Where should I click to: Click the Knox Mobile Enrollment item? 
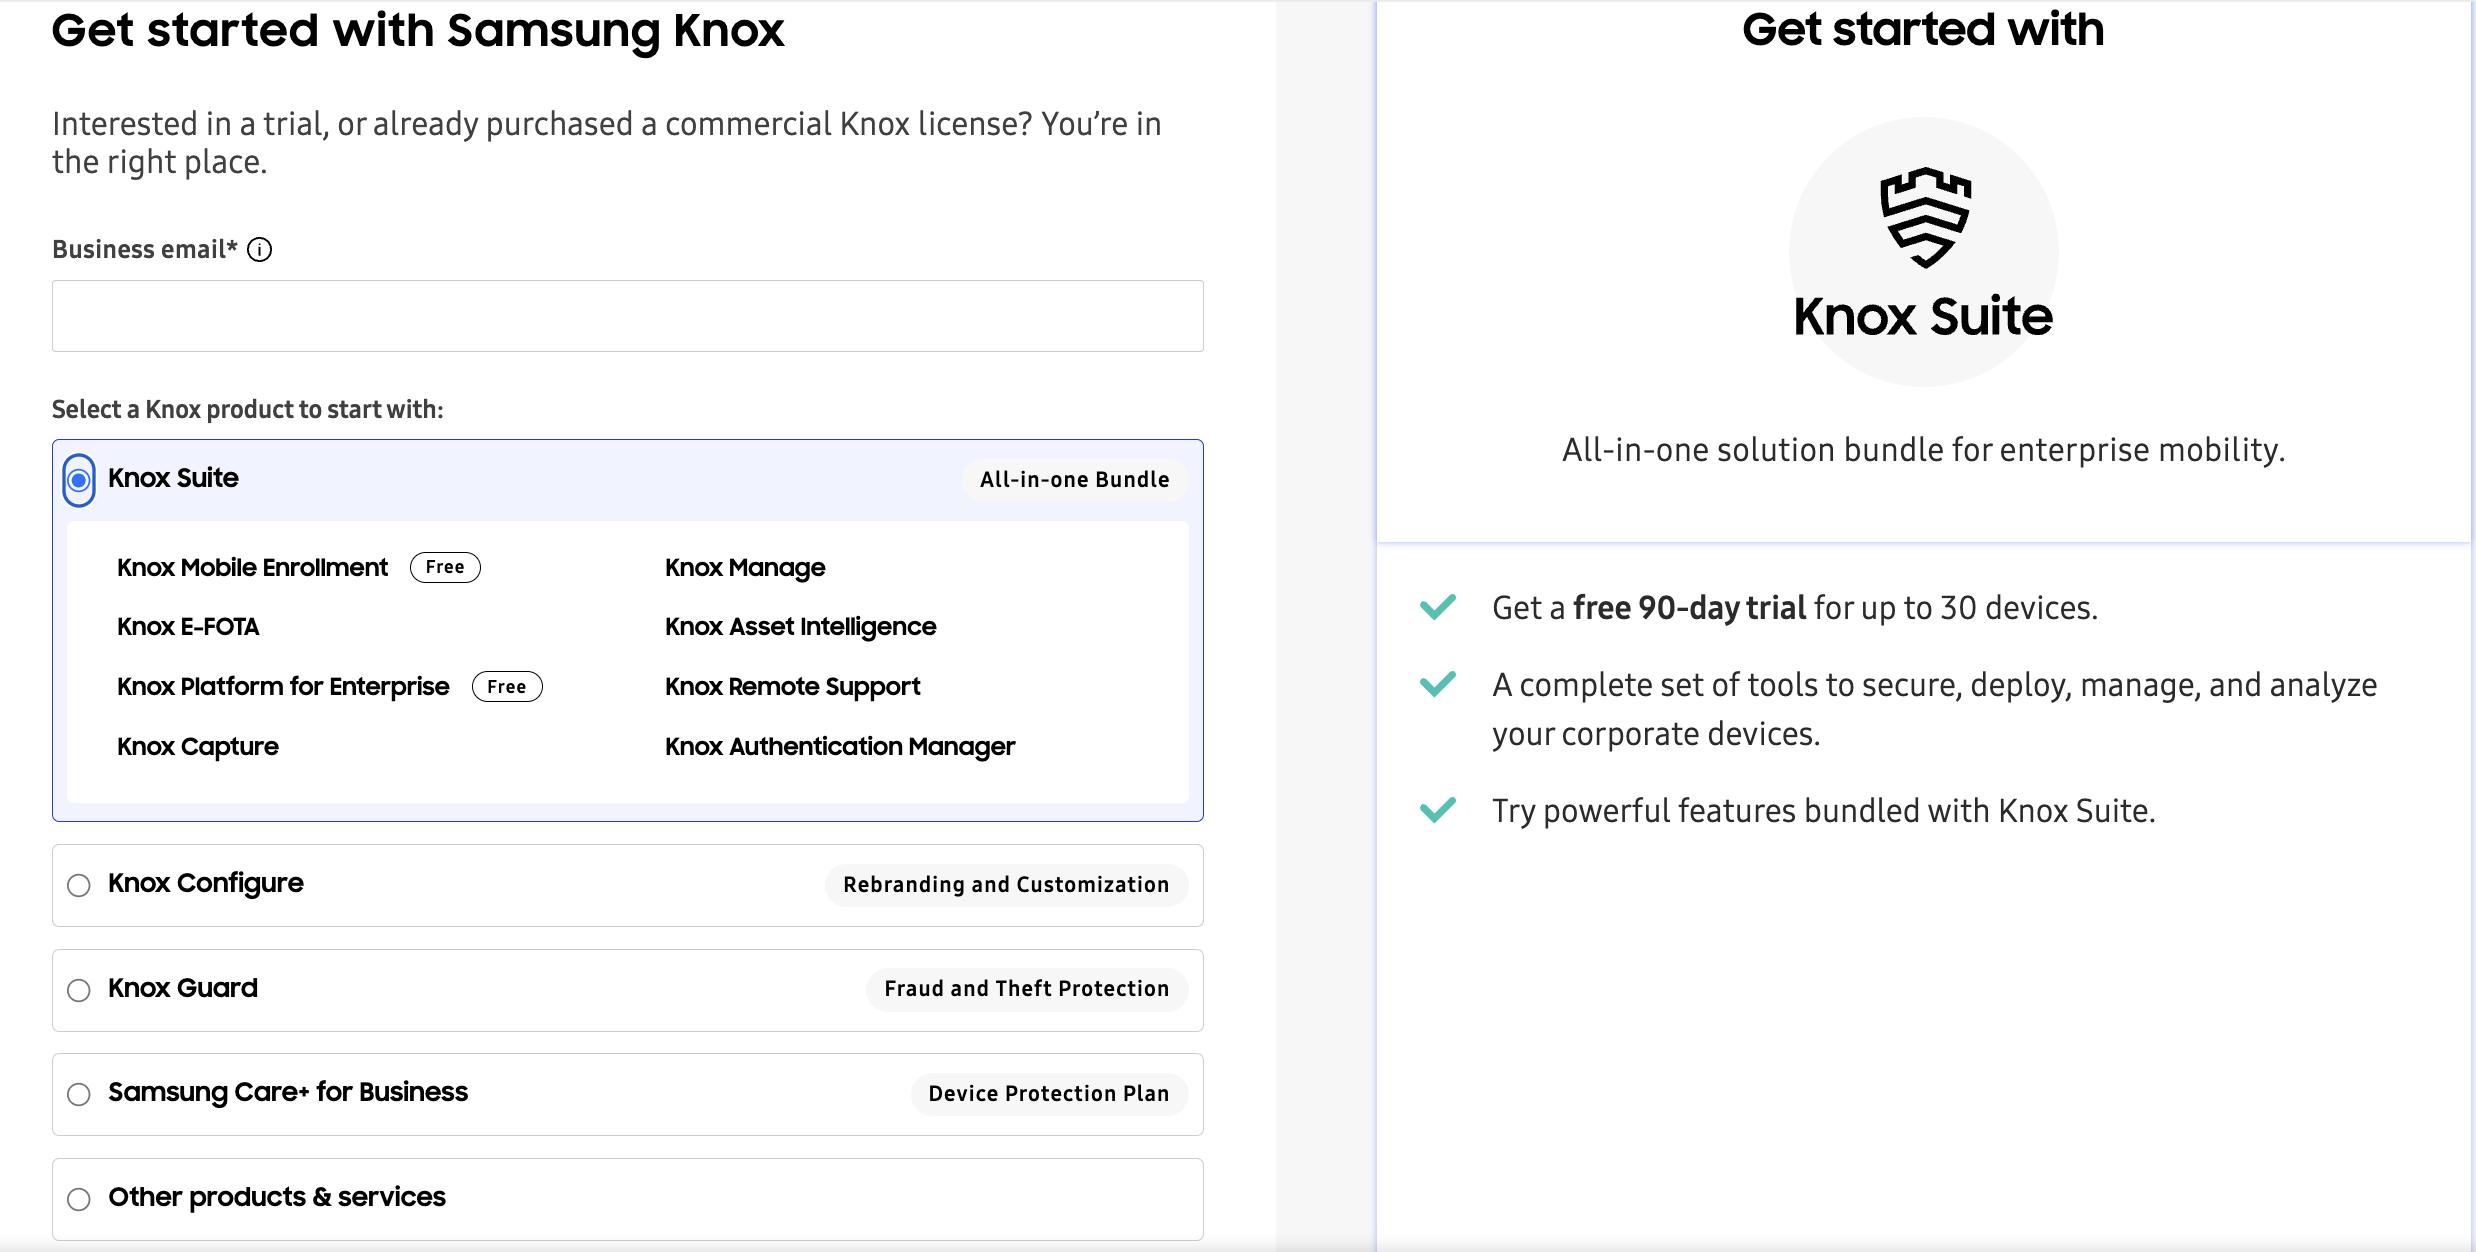(x=252, y=567)
